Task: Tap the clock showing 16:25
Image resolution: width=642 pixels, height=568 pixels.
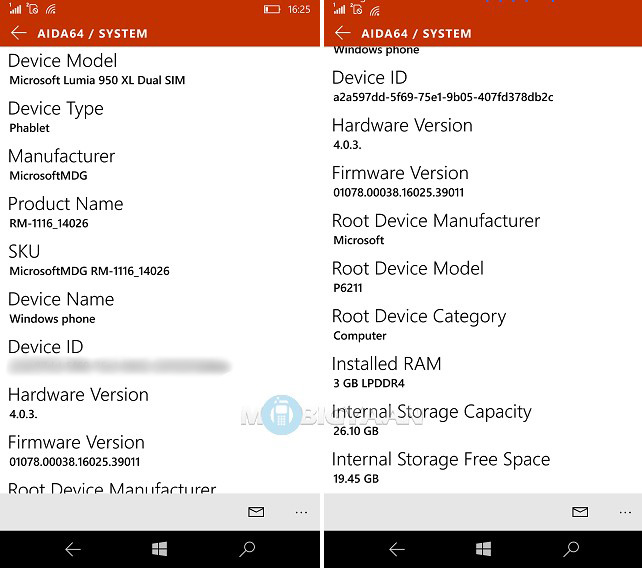Action: (x=299, y=9)
